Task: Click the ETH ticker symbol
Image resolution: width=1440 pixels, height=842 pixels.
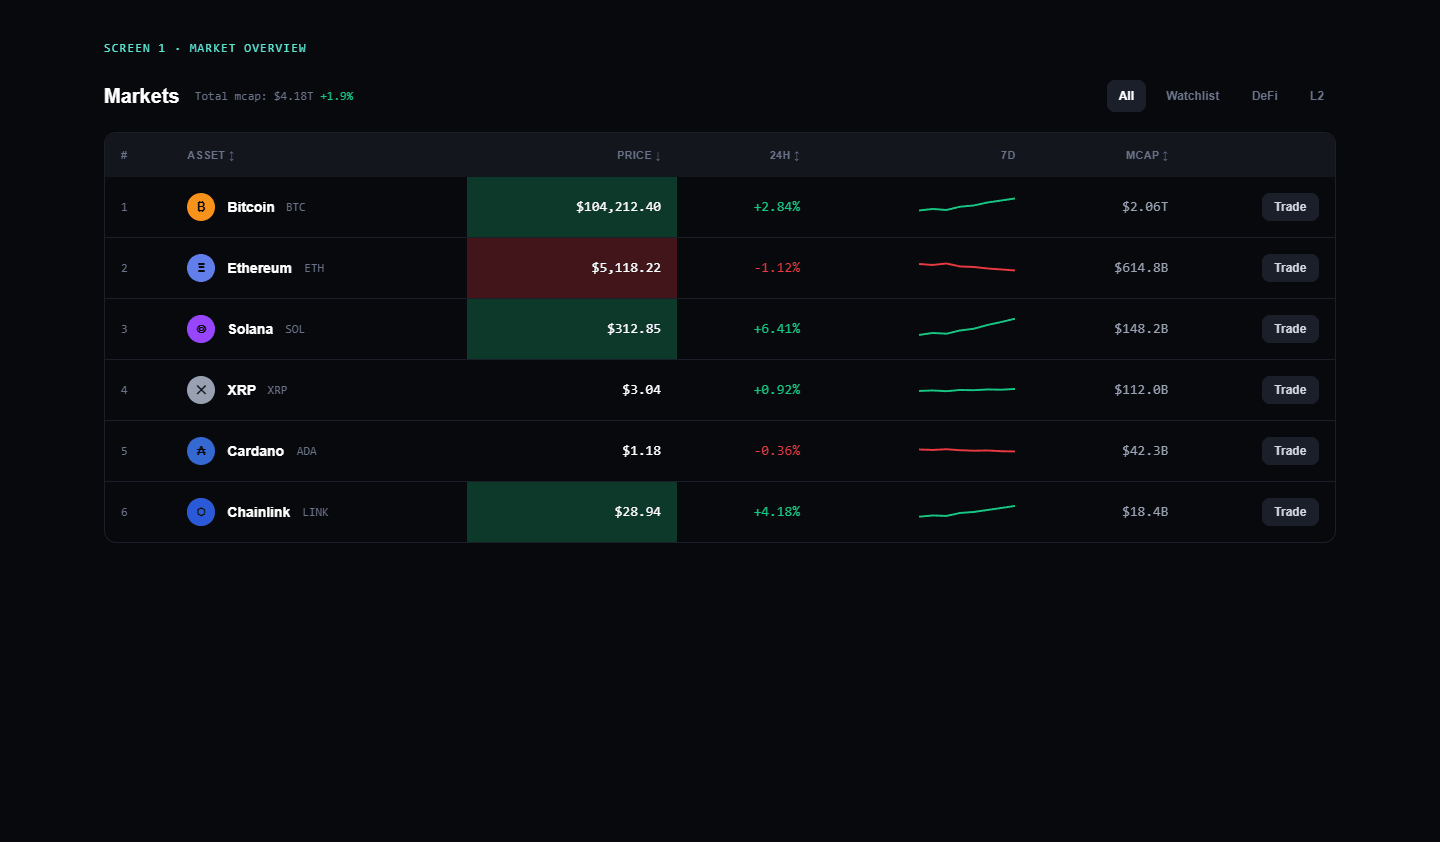Action: point(314,268)
